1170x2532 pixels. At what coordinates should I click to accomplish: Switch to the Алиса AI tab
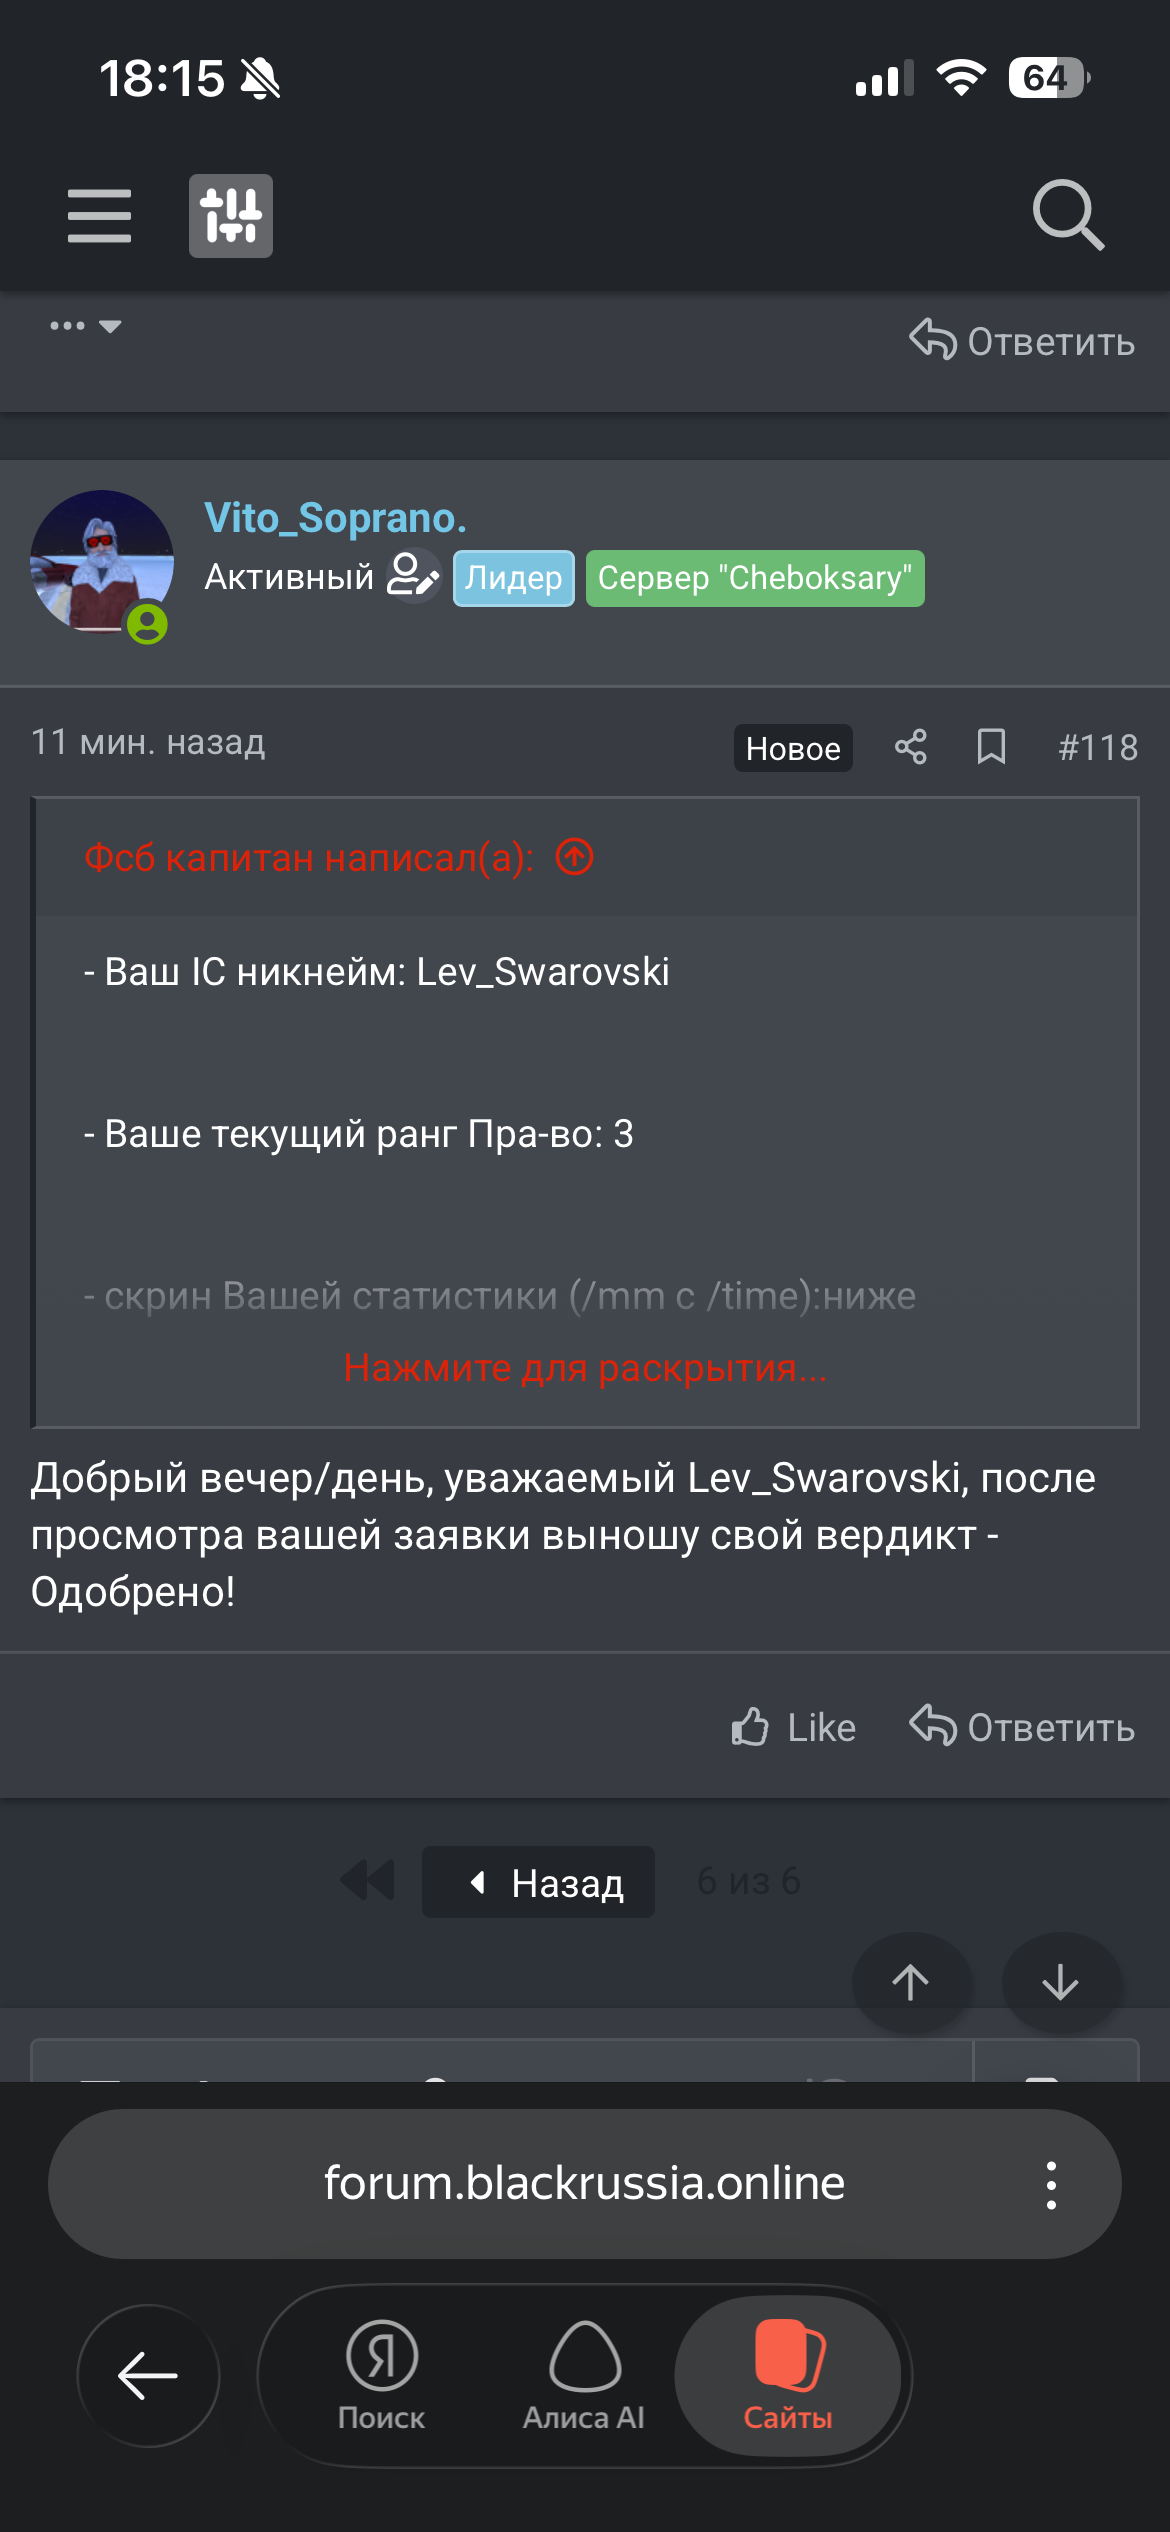pyautogui.click(x=584, y=2375)
